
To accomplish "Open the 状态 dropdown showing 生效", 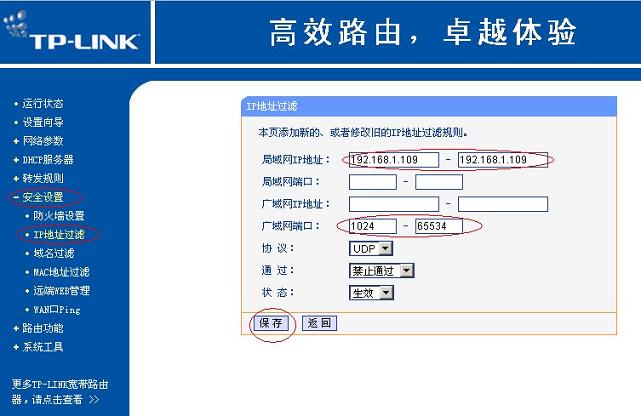I will pos(371,292).
